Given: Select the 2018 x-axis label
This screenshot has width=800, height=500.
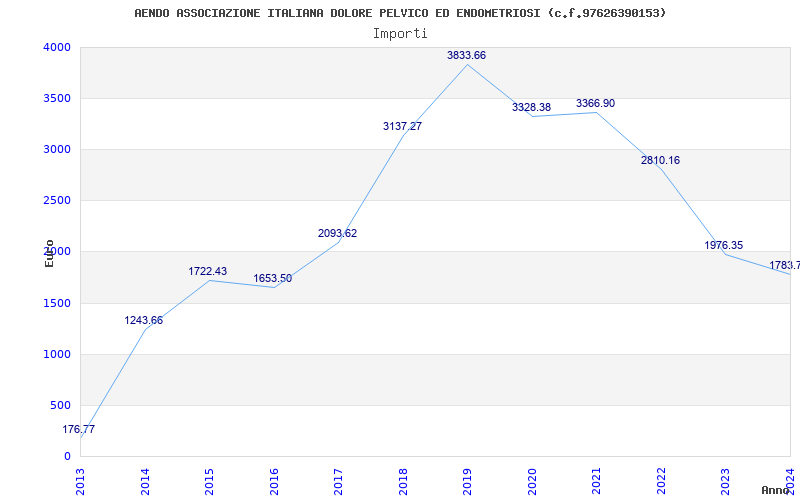Looking at the screenshot, I should click(x=403, y=481).
